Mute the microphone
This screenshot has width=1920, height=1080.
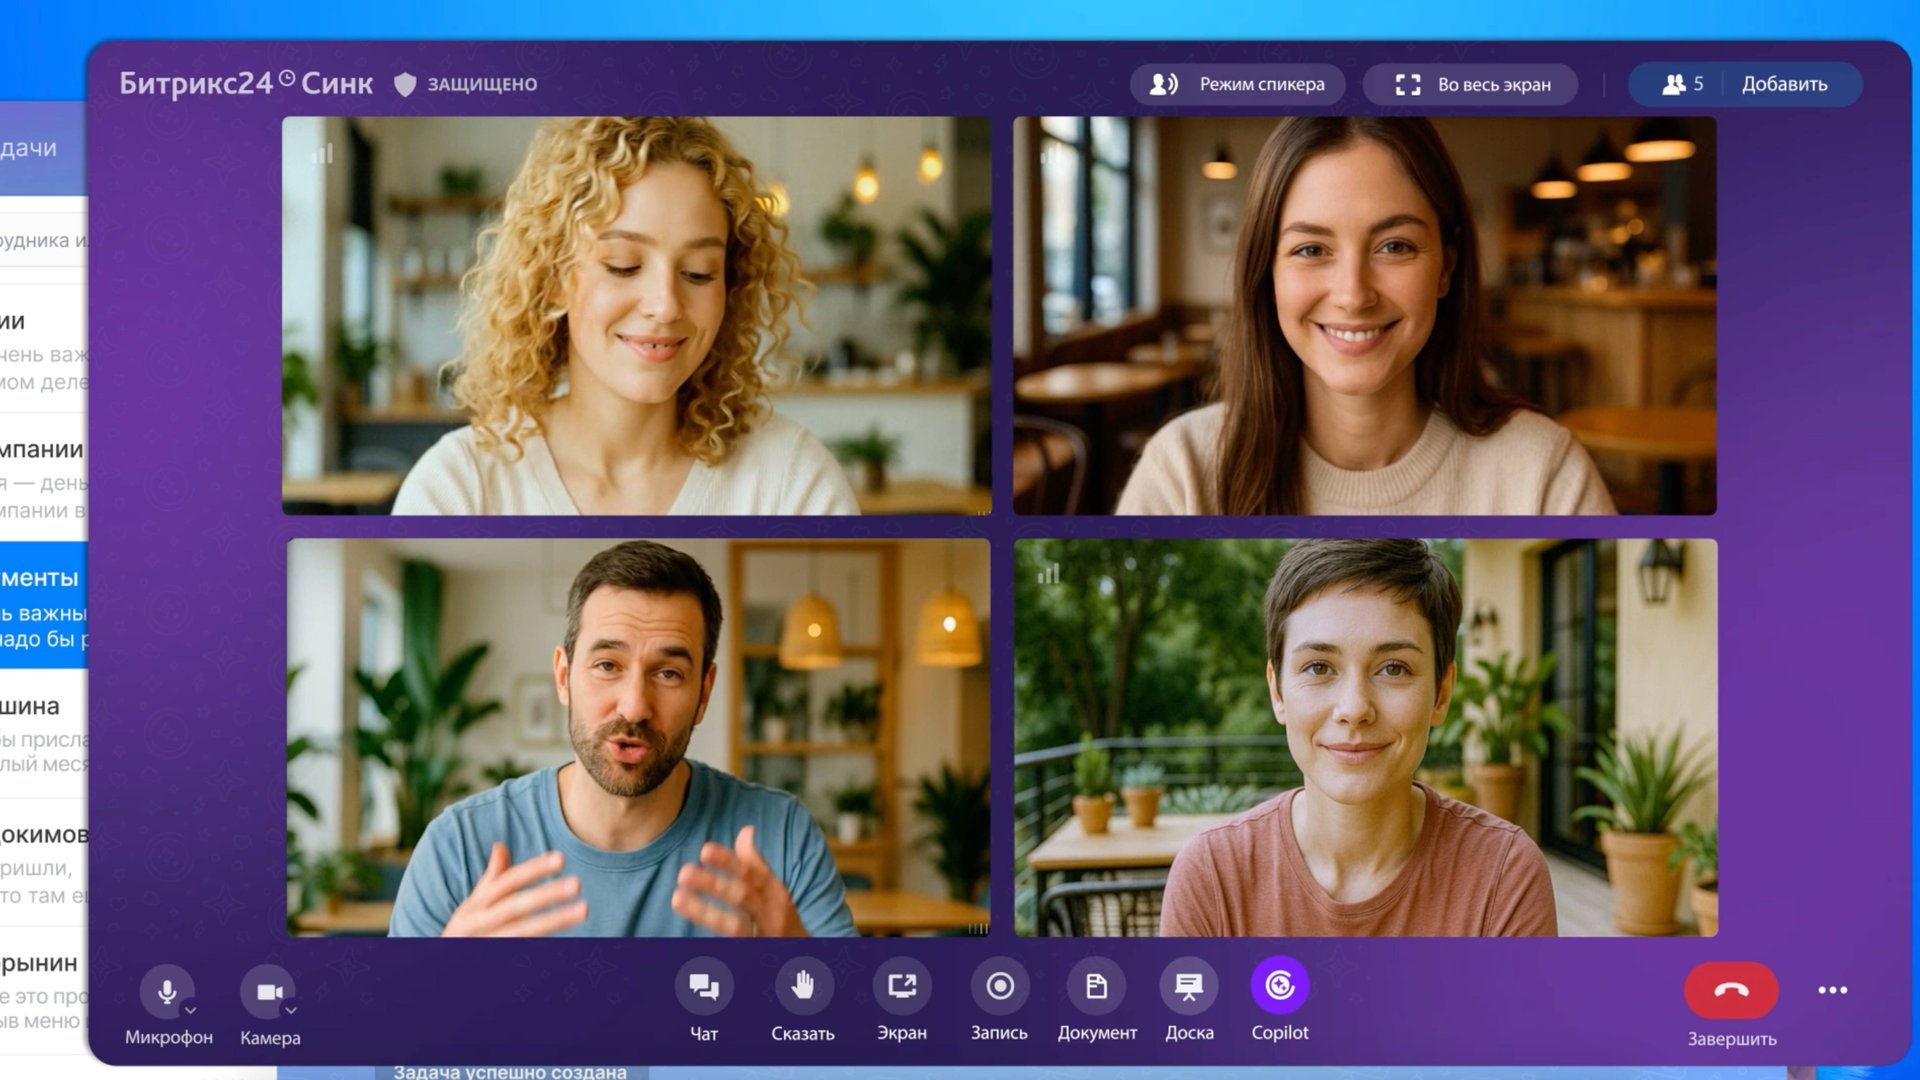(166, 991)
